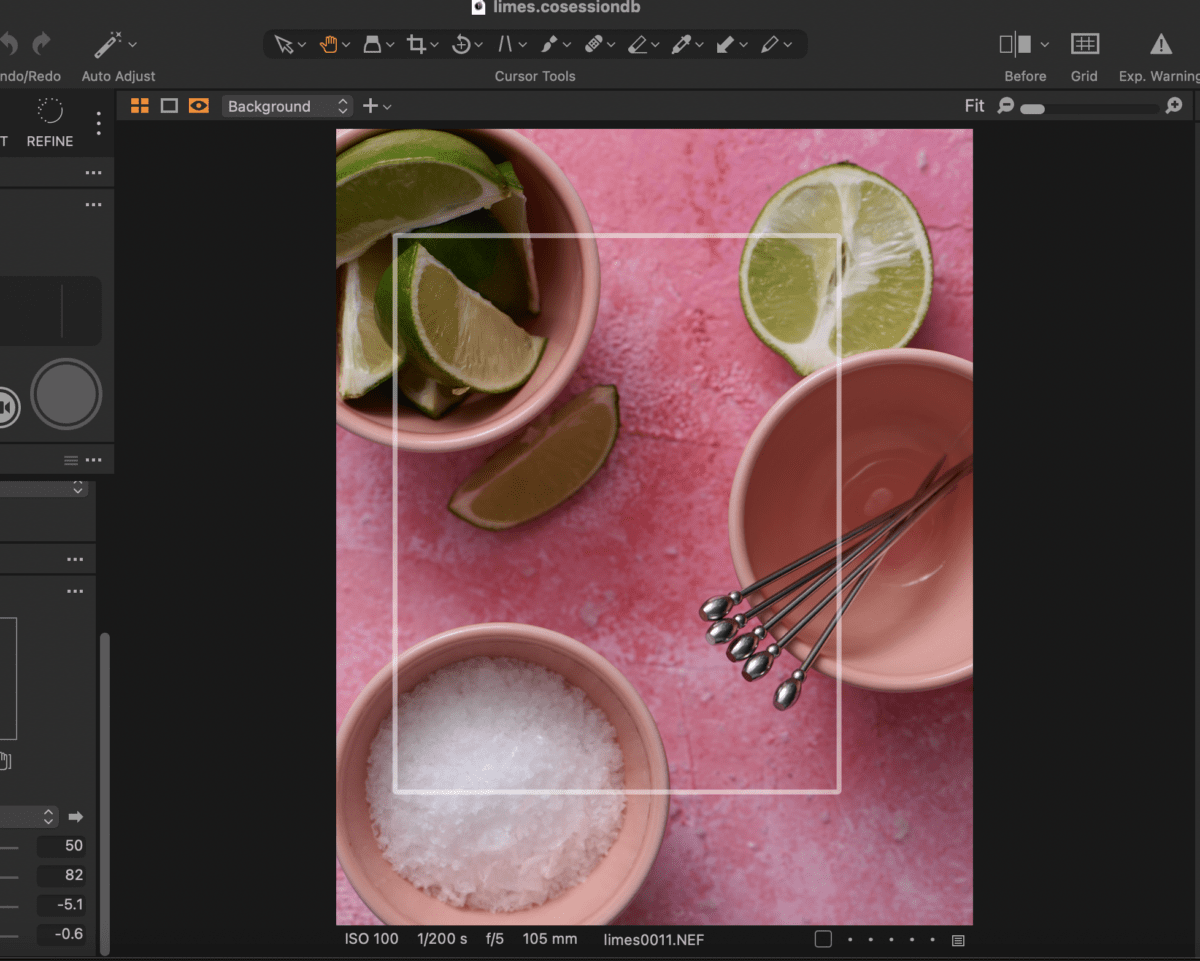
Task: Click the REFINE mask button
Action: [x=49, y=122]
